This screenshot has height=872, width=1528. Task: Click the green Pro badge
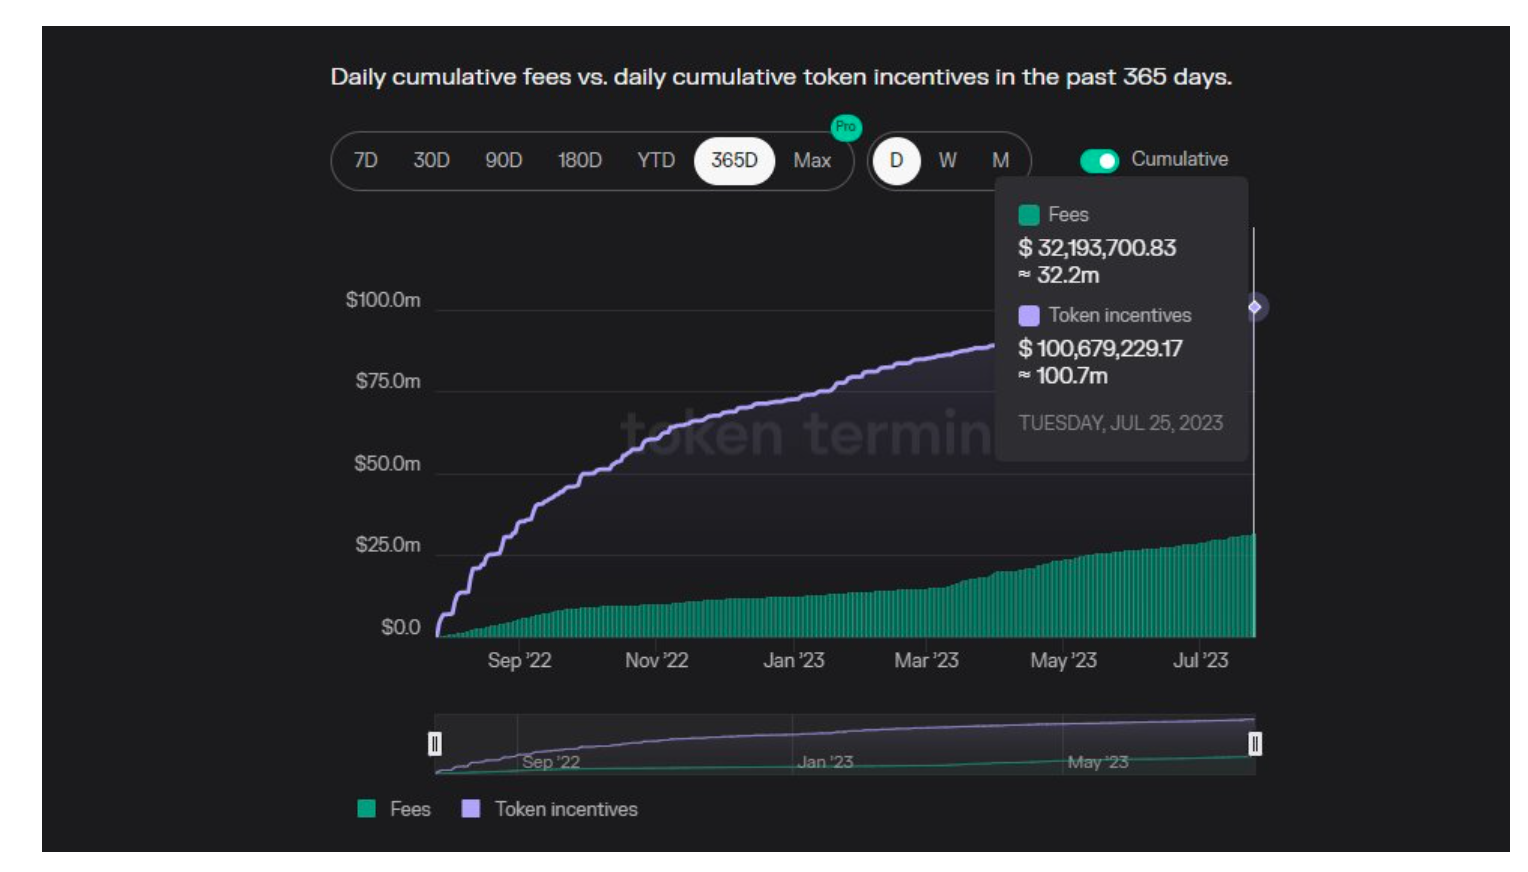[846, 127]
